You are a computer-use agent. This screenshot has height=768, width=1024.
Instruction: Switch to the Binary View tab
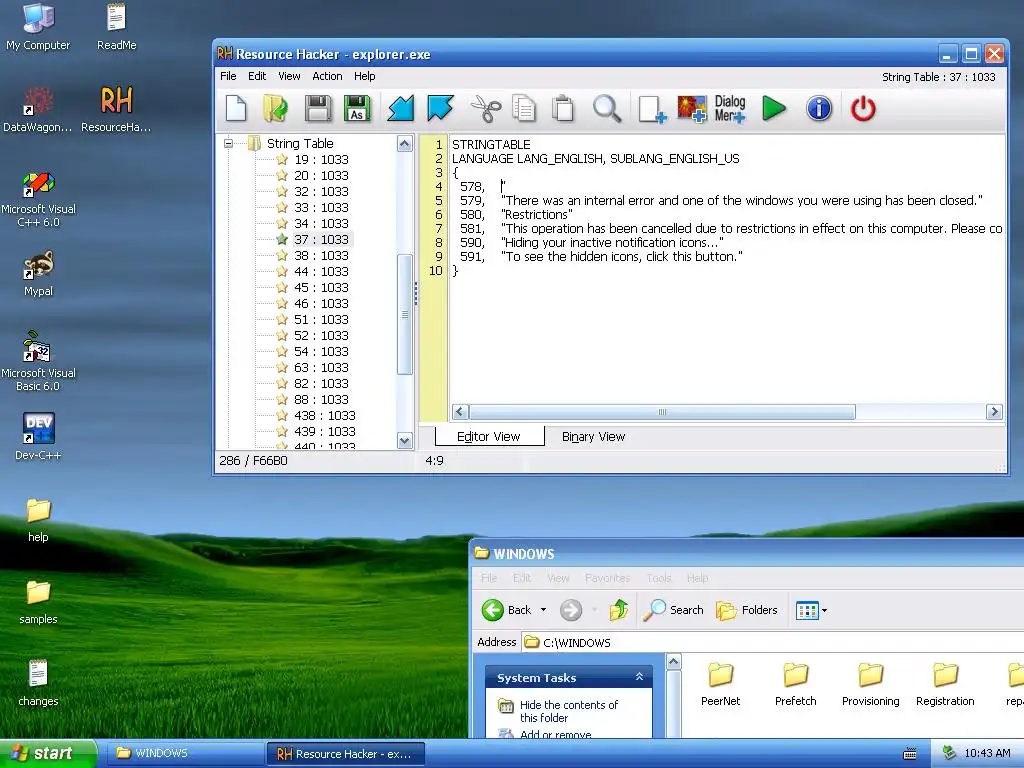coord(593,437)
